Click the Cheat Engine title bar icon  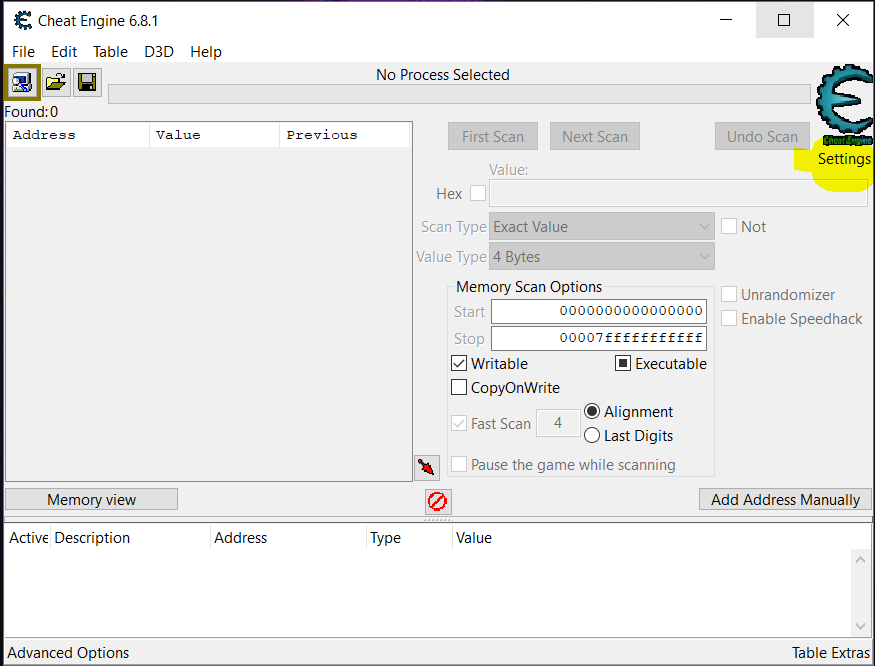[23, 21]
